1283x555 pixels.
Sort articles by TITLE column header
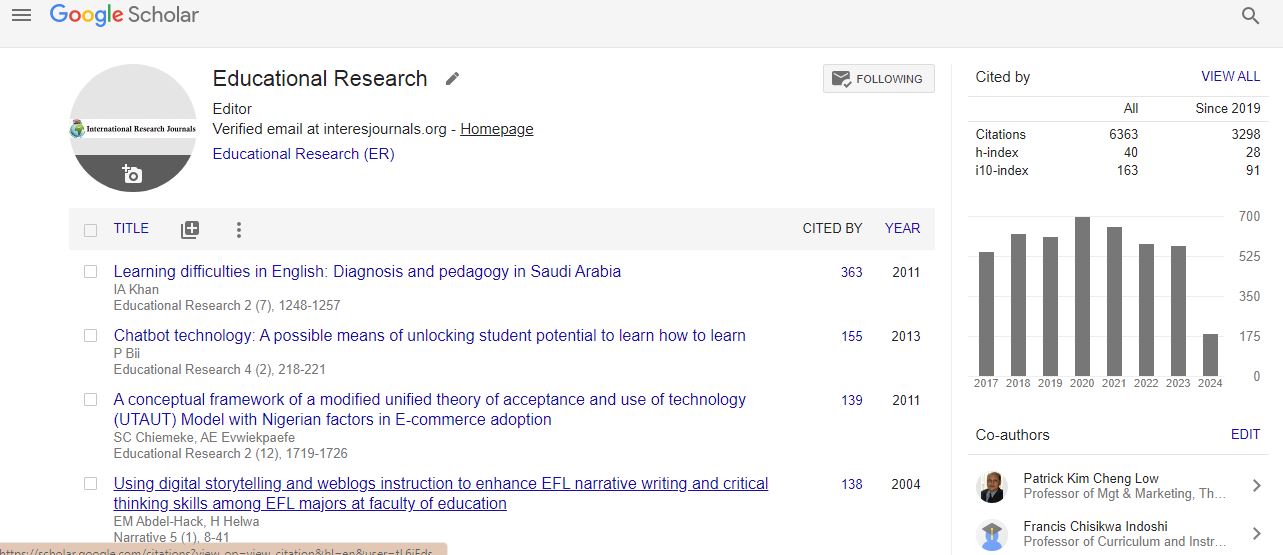(131, 228)
